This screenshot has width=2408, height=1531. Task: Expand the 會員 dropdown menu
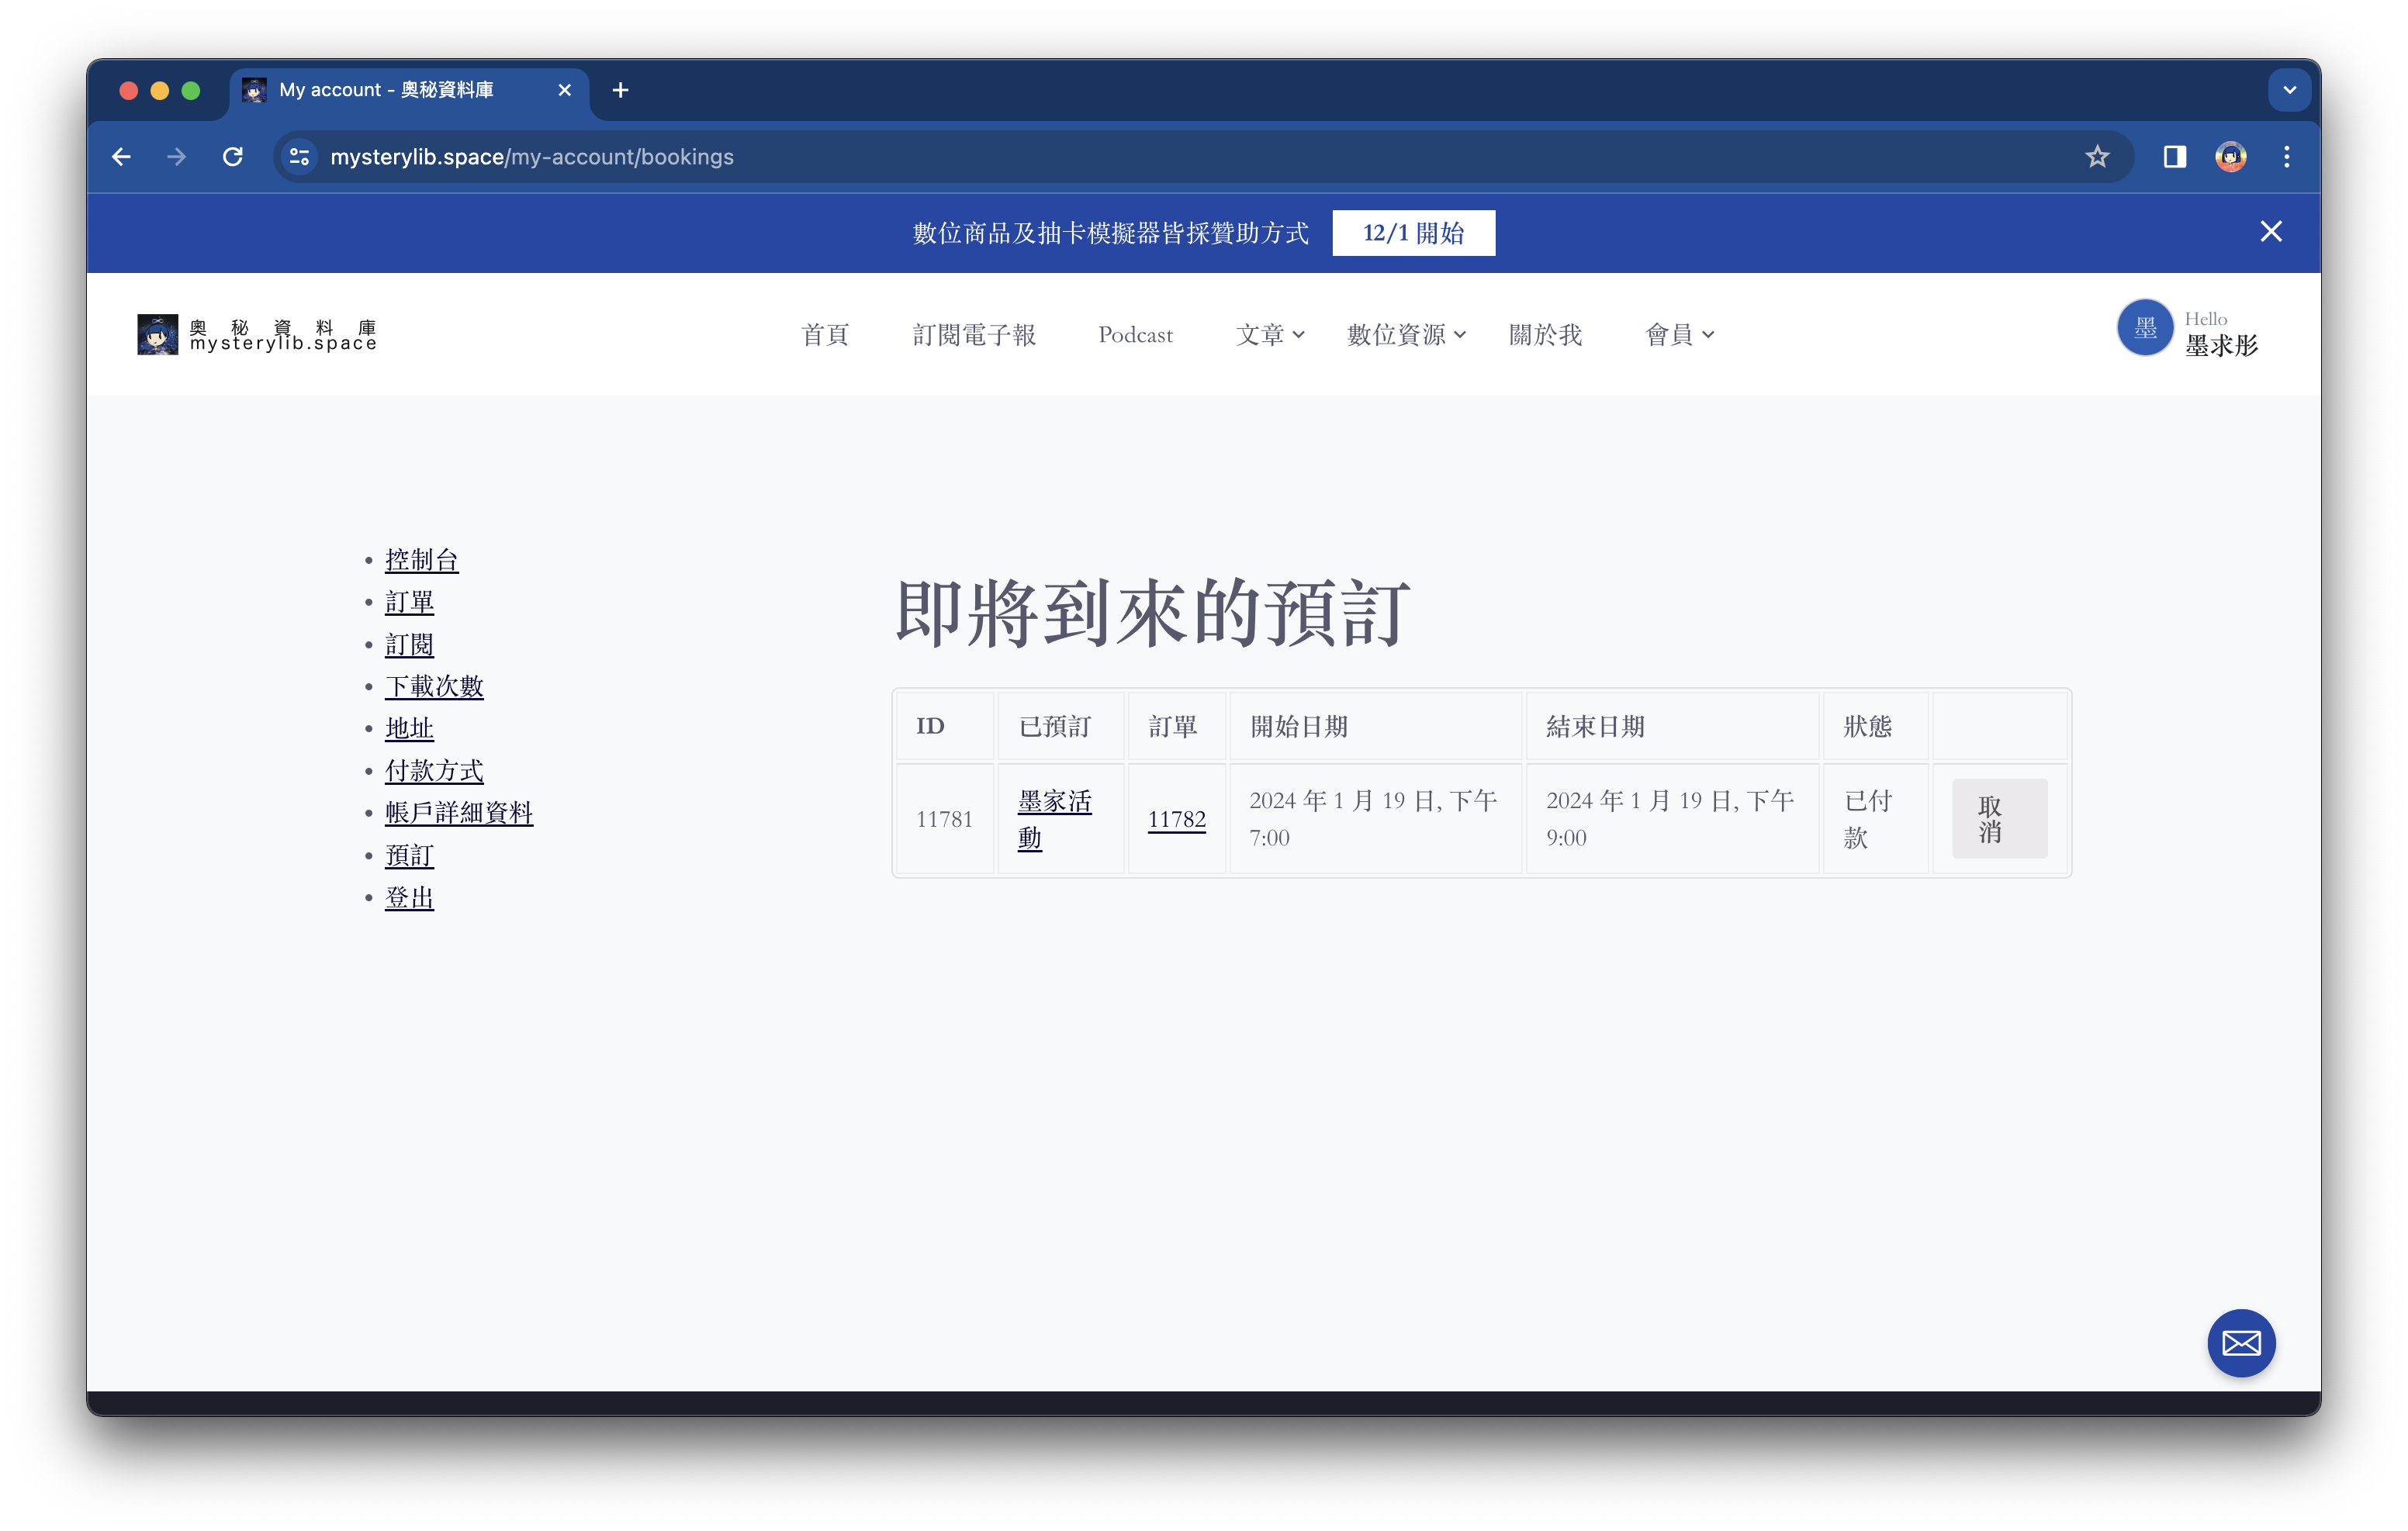click(x=1679, y=335)
